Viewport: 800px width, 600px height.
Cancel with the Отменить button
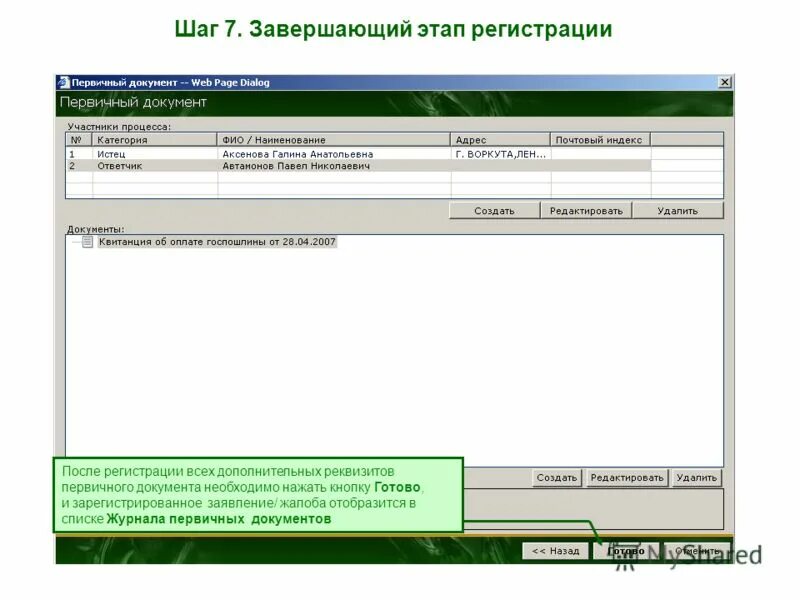point(697,551)
